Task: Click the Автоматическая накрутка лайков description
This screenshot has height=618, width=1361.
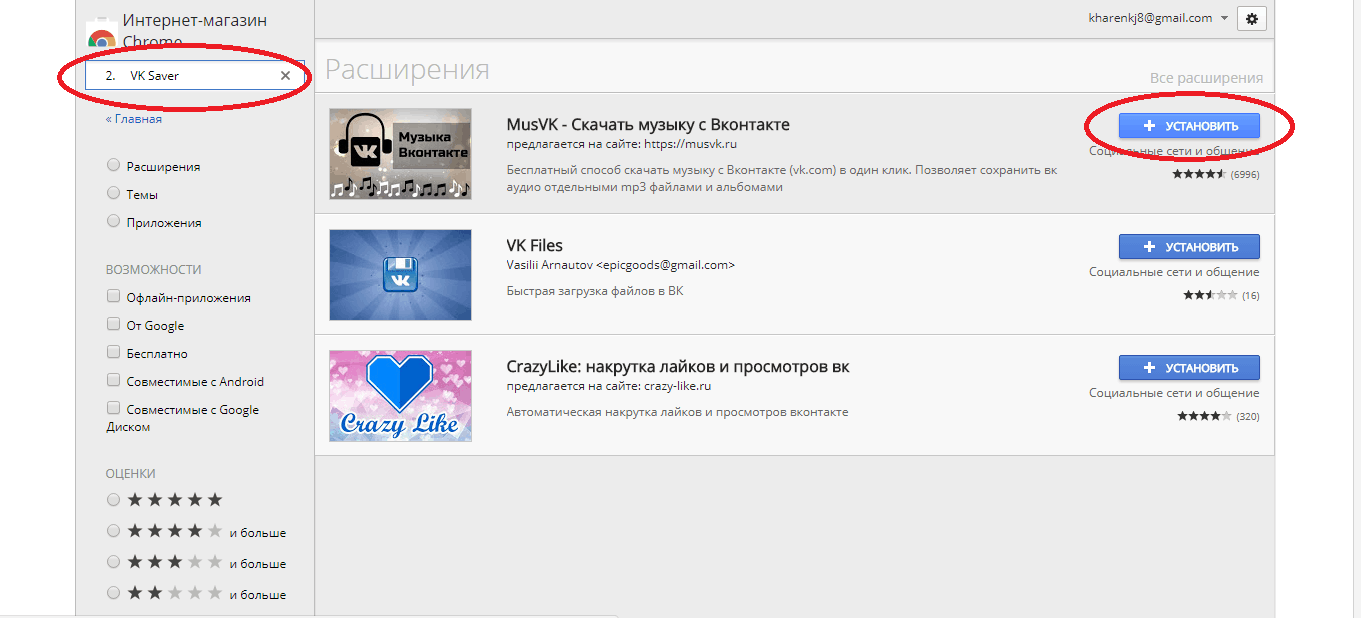Action: pyautogui.click(x=677, y=412)
